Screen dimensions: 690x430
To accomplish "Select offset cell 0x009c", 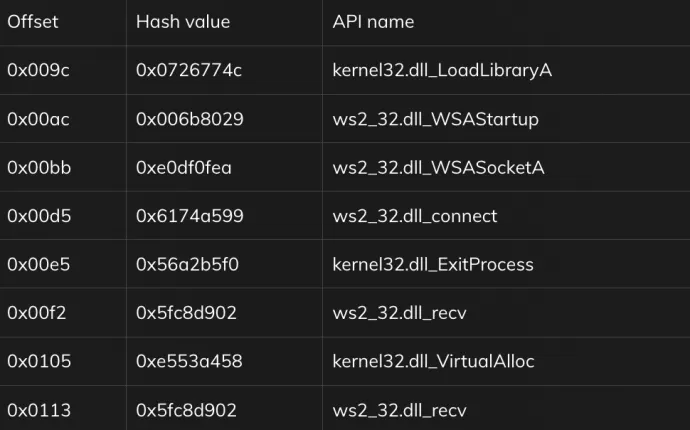I will click(x=38, y=70).
